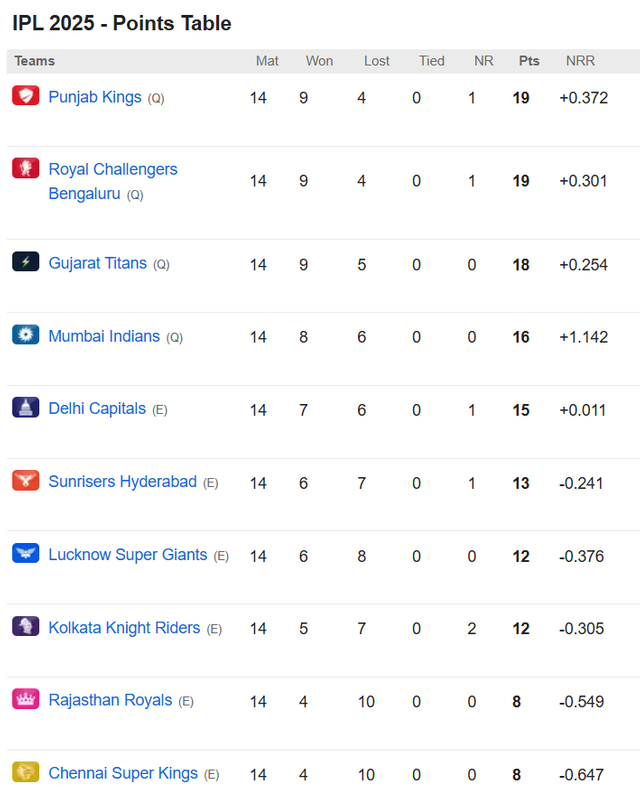Open the Punjab Kings team link
This screenshot has height=795, width=640.
(x=95, y=97)
